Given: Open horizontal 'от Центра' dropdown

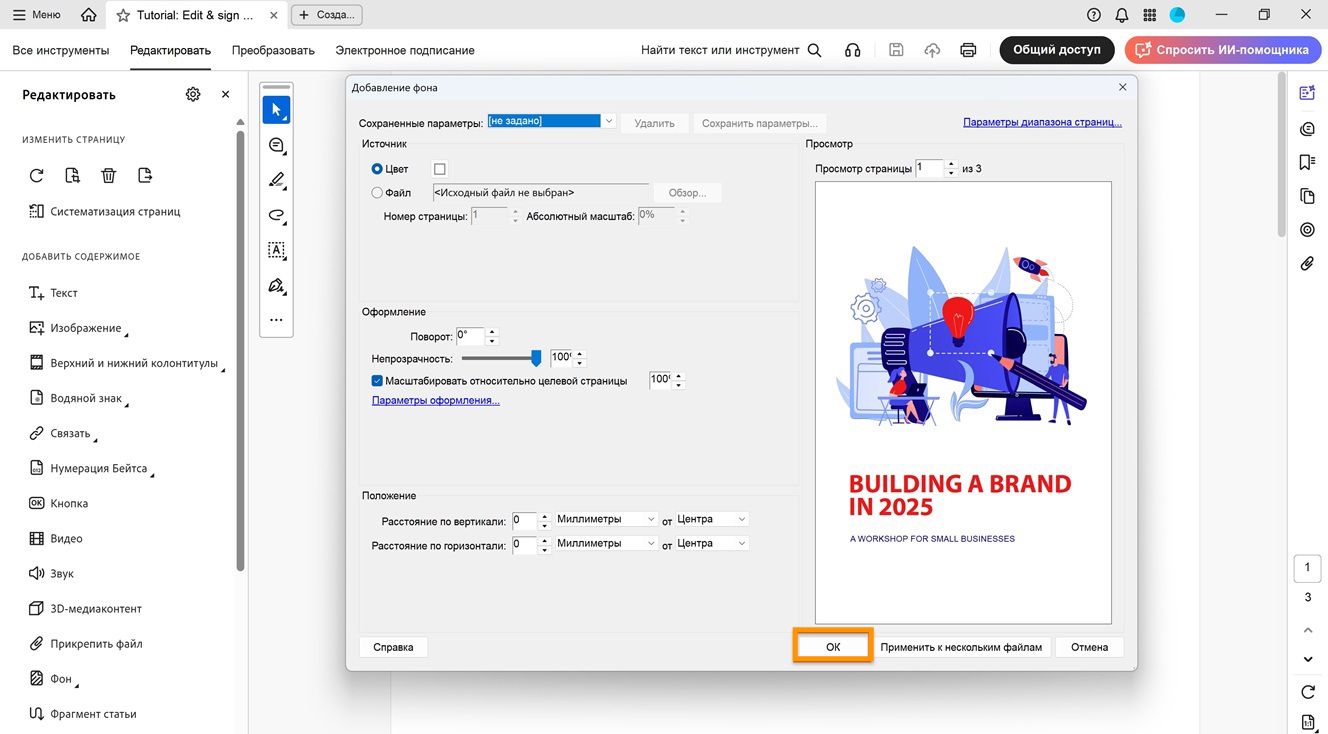Looking at the screenshot, I should 712,543.
